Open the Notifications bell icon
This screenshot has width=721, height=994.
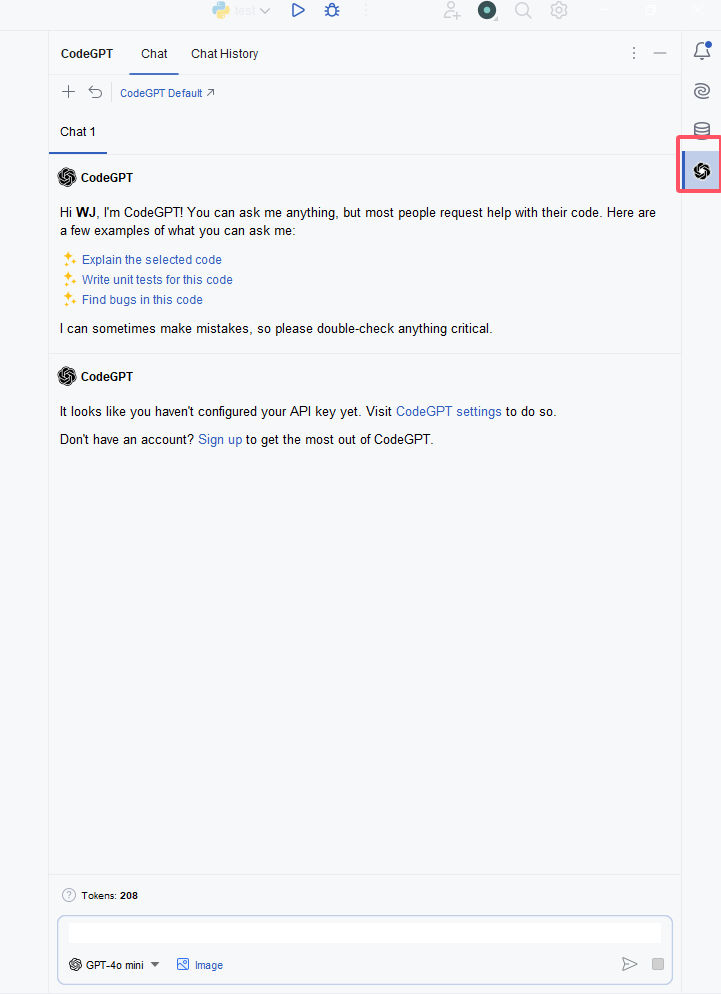click(x=702, y=50)
